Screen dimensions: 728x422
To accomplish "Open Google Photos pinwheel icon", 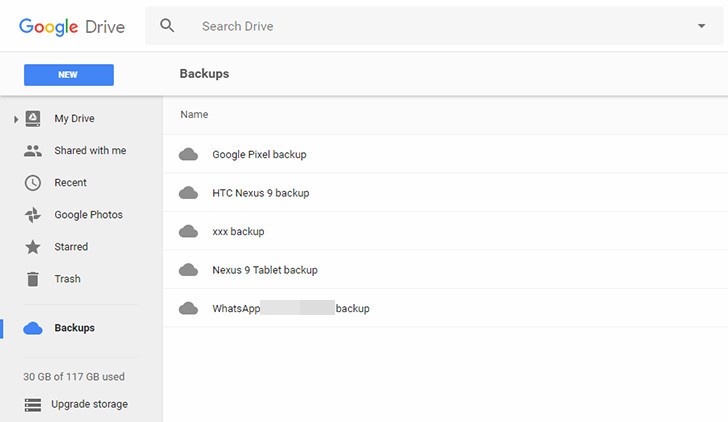I will pyautogui.click(x=33, y=215).
